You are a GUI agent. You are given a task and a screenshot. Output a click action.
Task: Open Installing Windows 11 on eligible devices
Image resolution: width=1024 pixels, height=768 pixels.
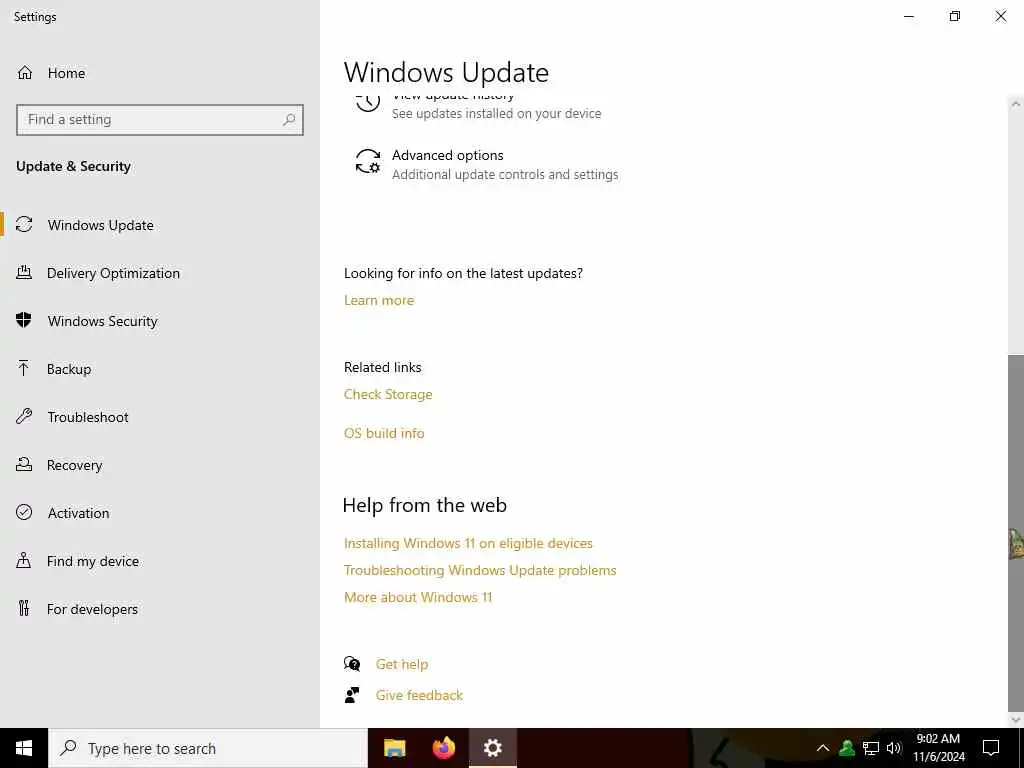(x=468, y=543)
